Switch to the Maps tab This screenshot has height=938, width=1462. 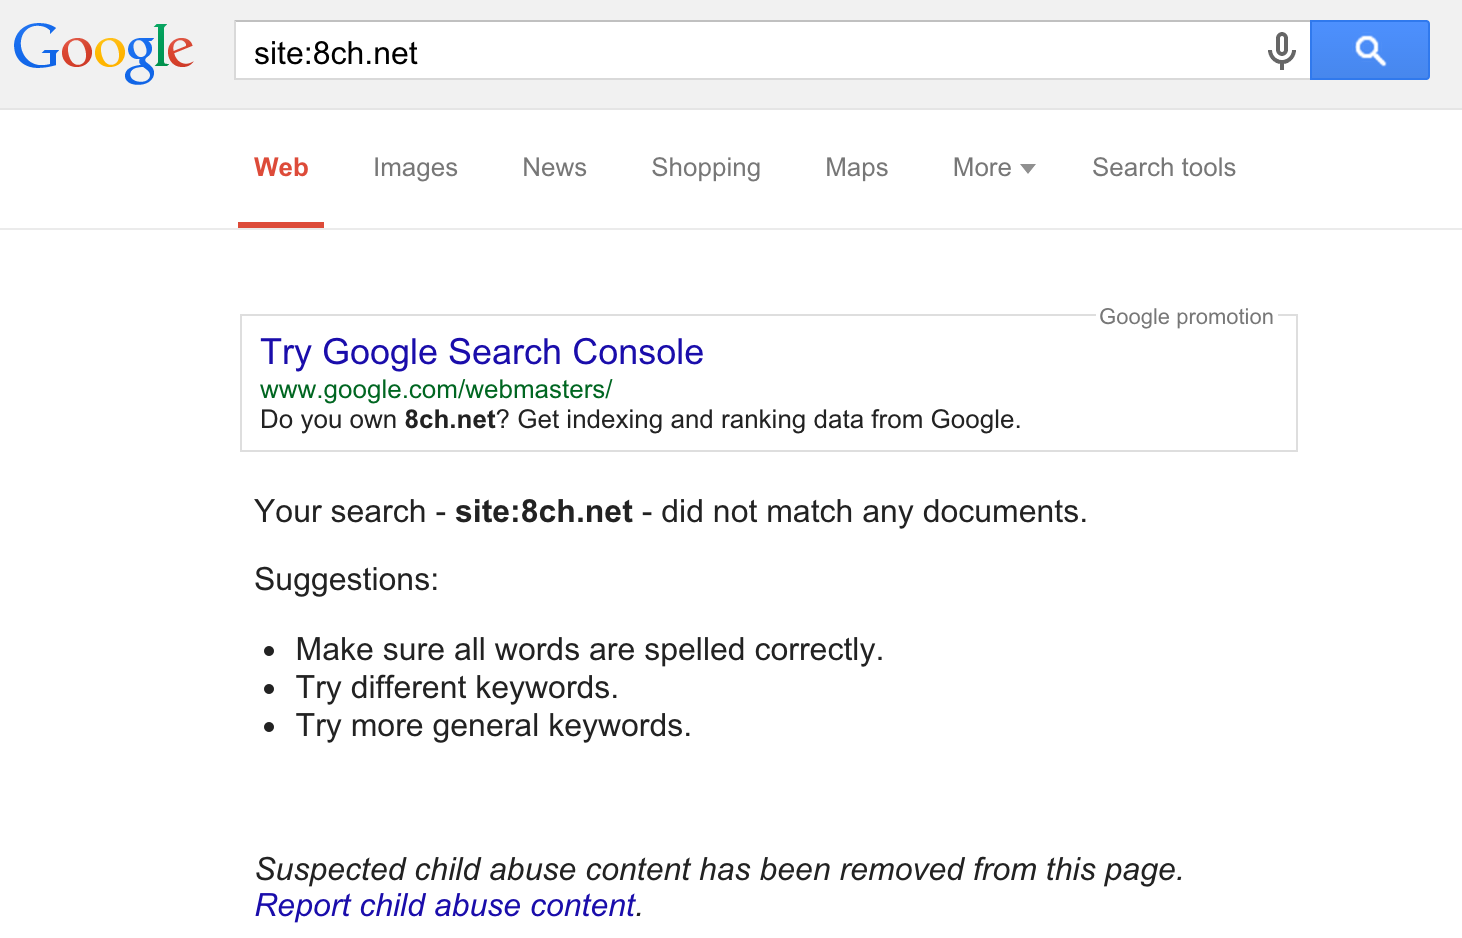[x=856, y=168]
